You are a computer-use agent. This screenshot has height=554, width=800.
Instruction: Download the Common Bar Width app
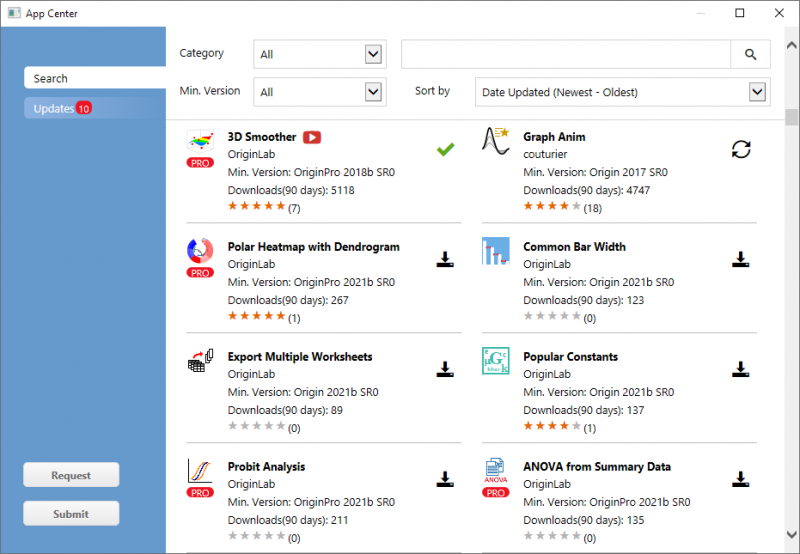click(740, 259)
